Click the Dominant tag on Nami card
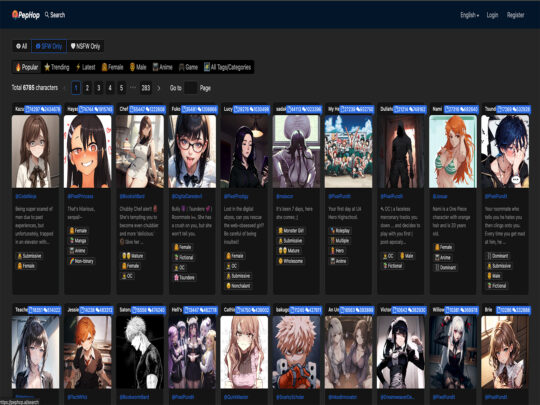 click(445, 267)
